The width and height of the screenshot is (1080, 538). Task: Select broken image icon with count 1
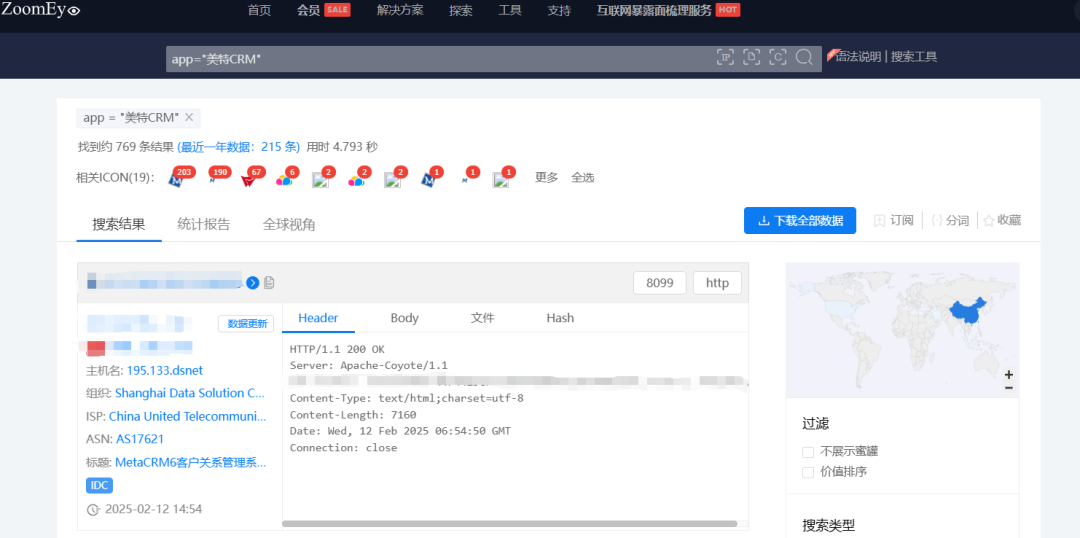pos(500,180)
